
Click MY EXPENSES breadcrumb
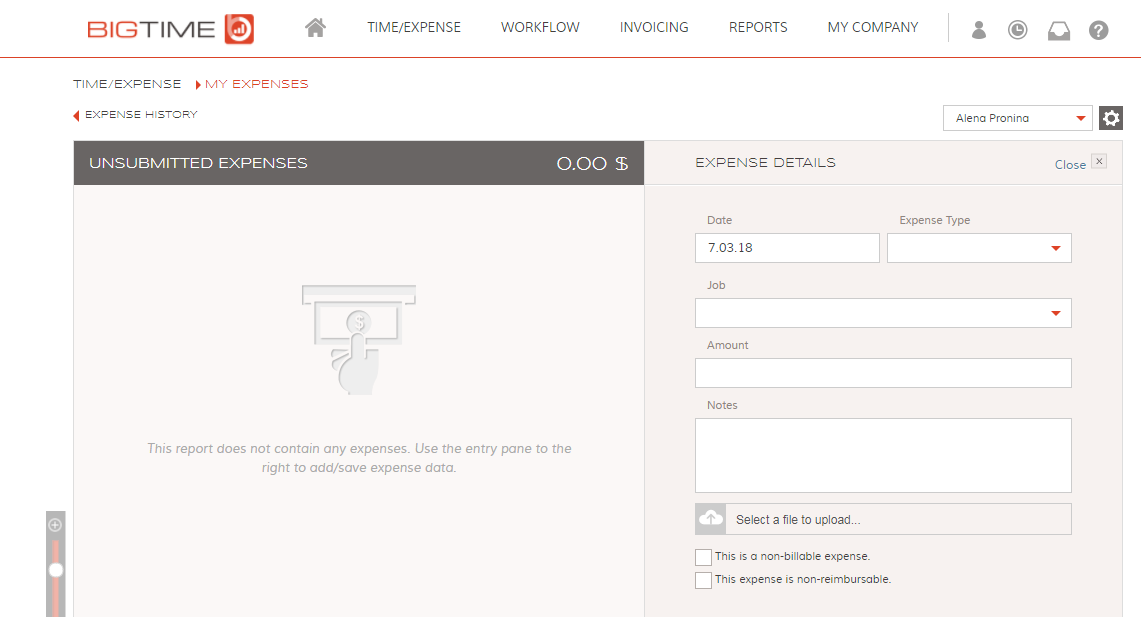click(x=256, y=84)
